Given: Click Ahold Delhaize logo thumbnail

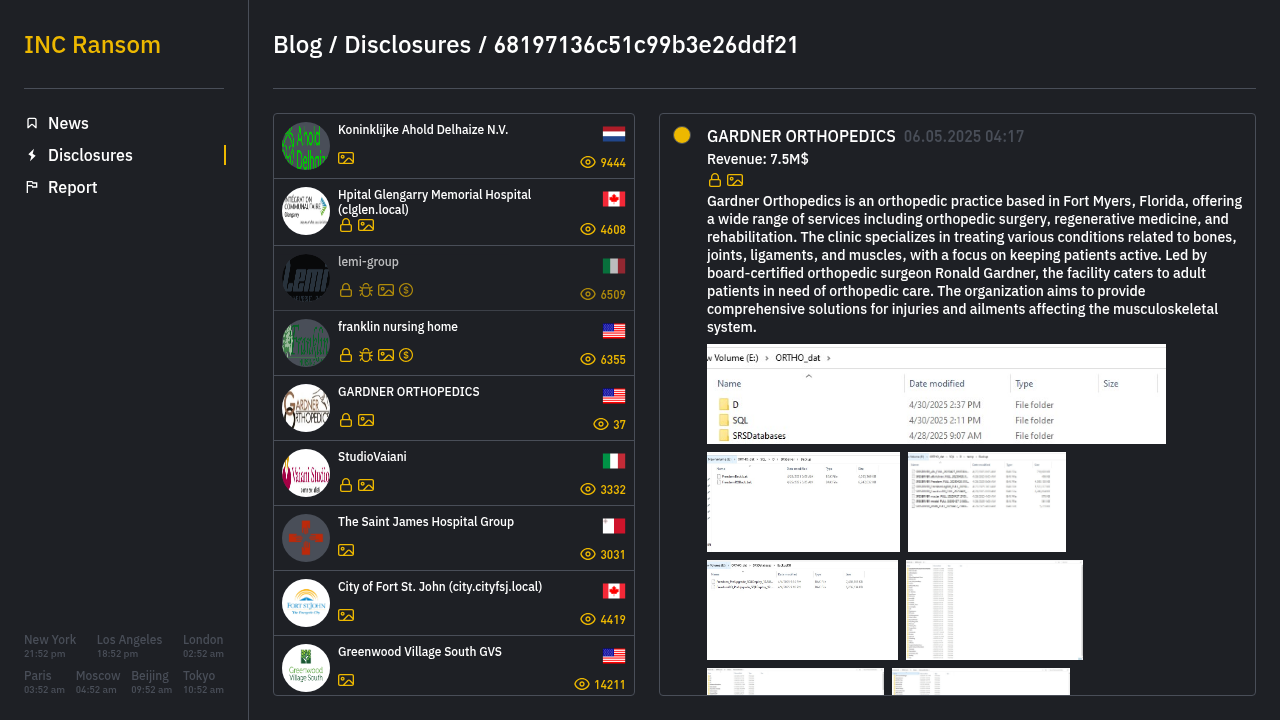Looking at the screenshot, I should [x=306, y=146].
